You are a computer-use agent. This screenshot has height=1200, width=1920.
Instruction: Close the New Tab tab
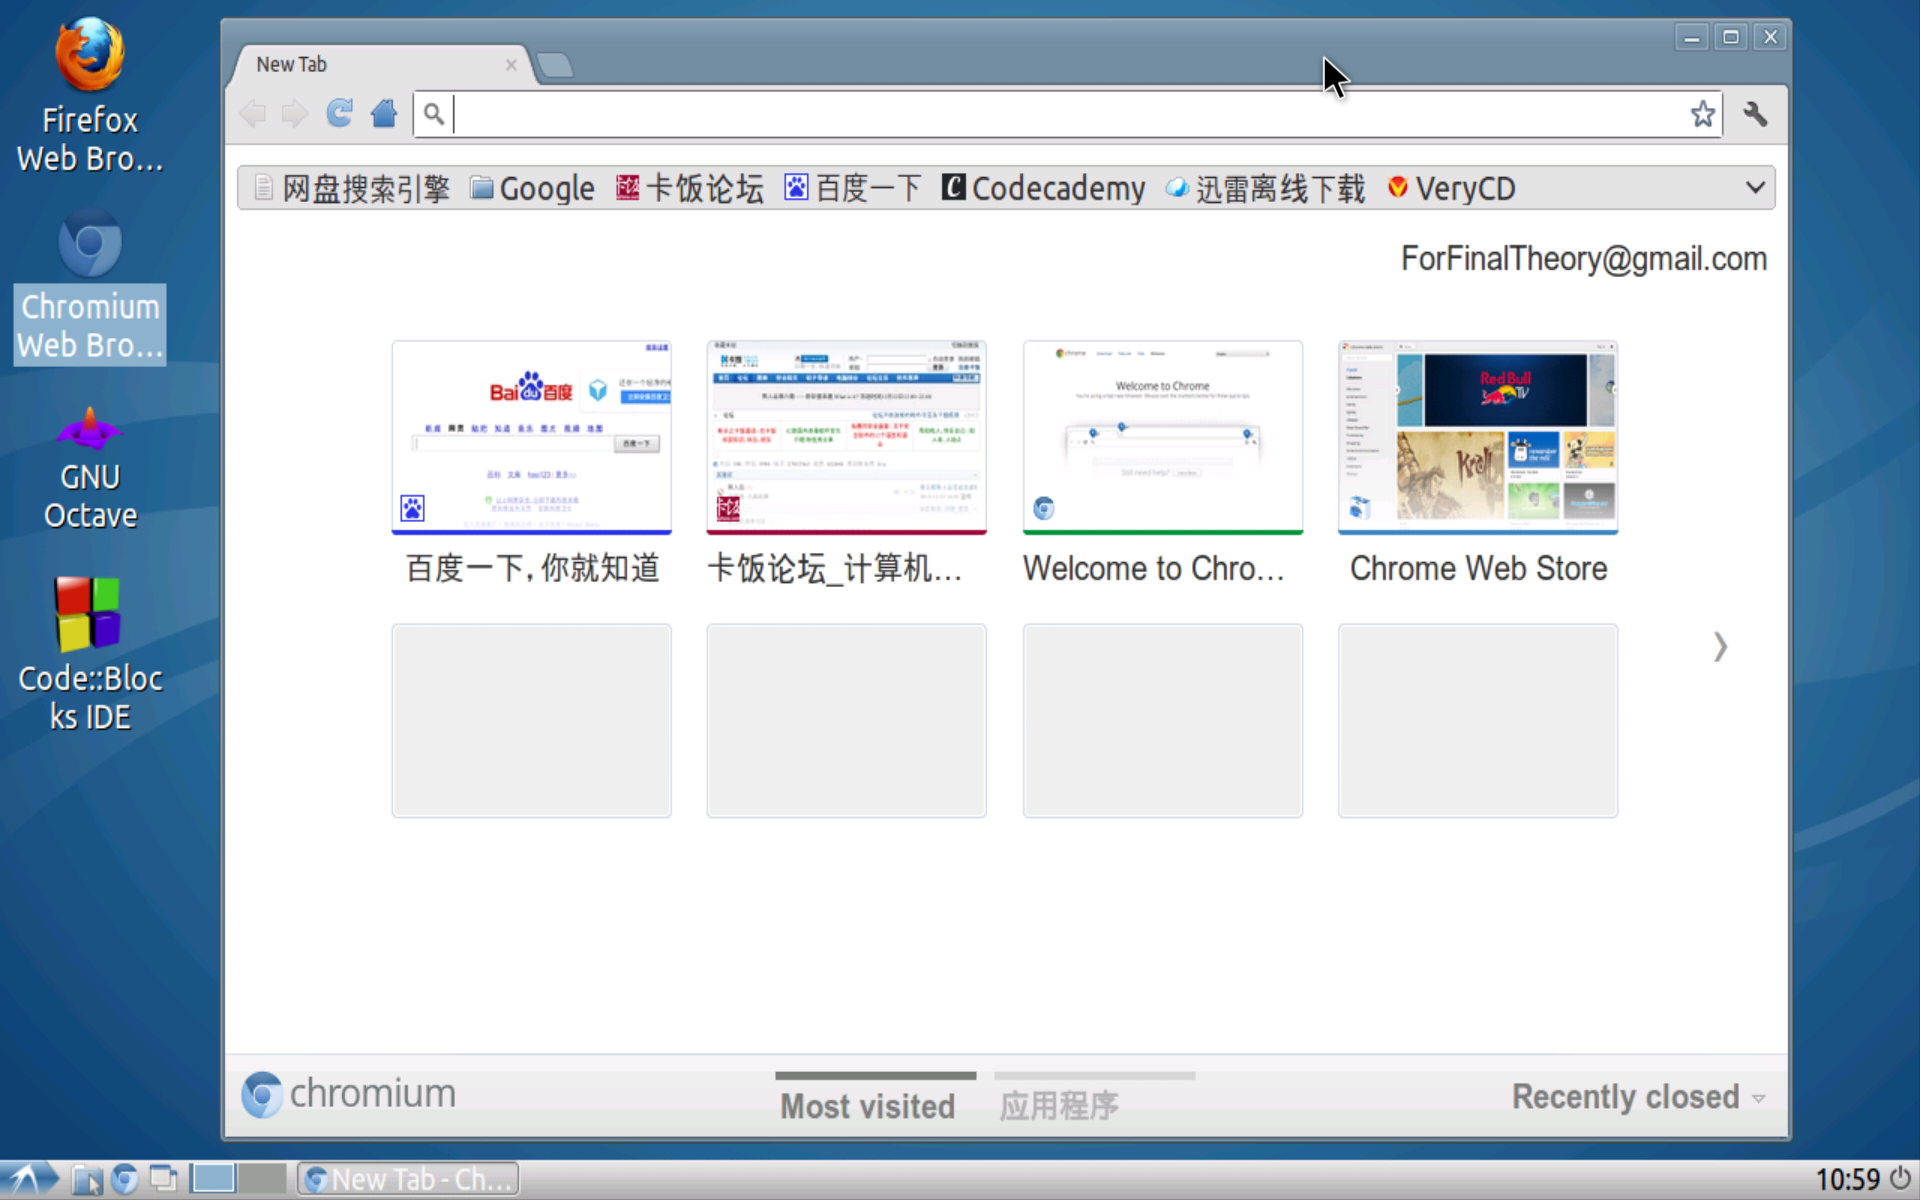(511, 65)
